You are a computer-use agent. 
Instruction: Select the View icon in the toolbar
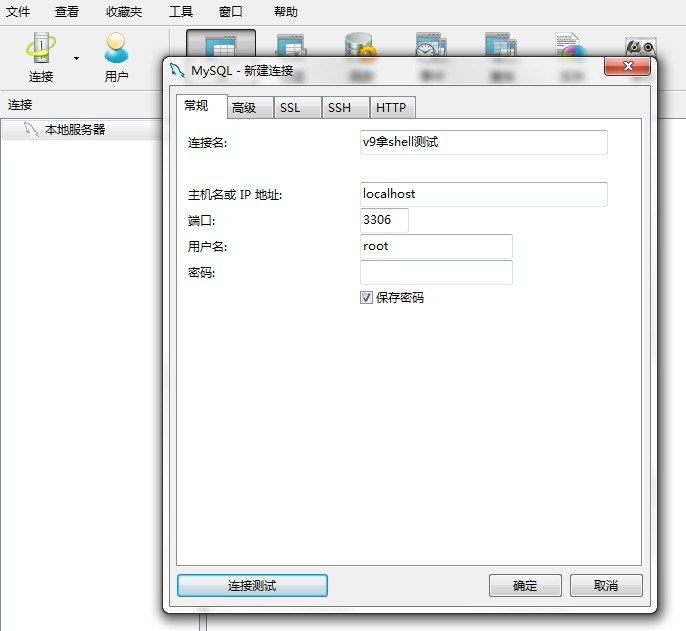(x=290, y=46)
